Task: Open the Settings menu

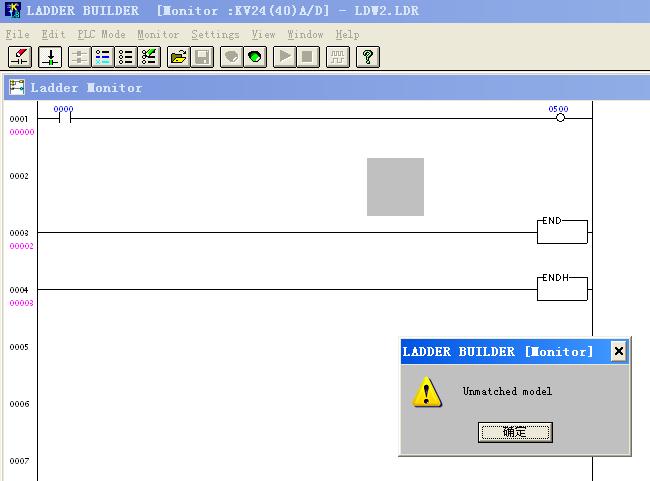Action: (215, 34)
